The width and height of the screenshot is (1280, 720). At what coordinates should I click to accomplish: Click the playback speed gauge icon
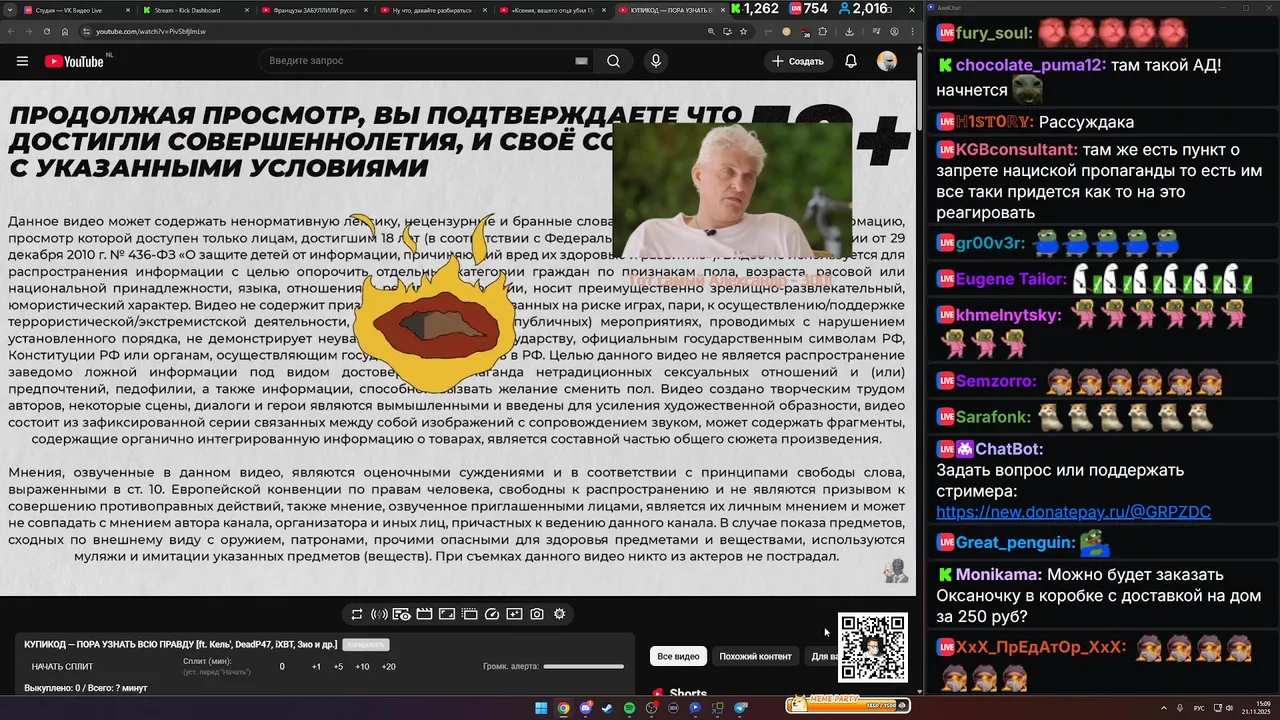[x=492, y=614]
